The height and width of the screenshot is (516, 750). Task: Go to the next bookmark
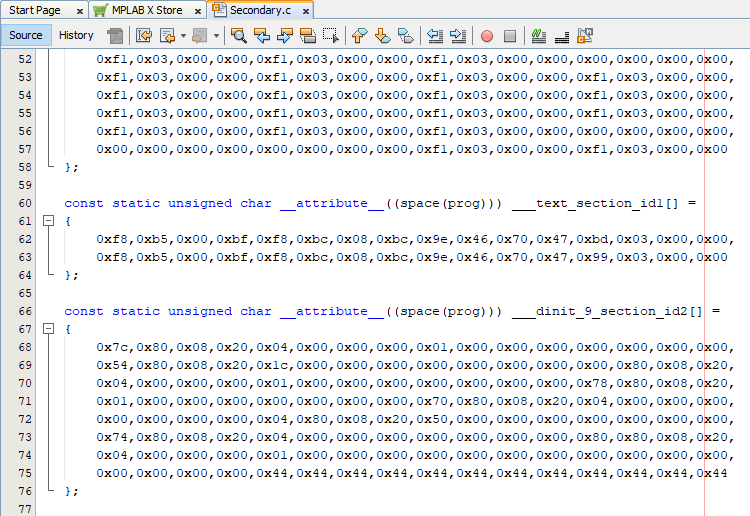point(383,35)
